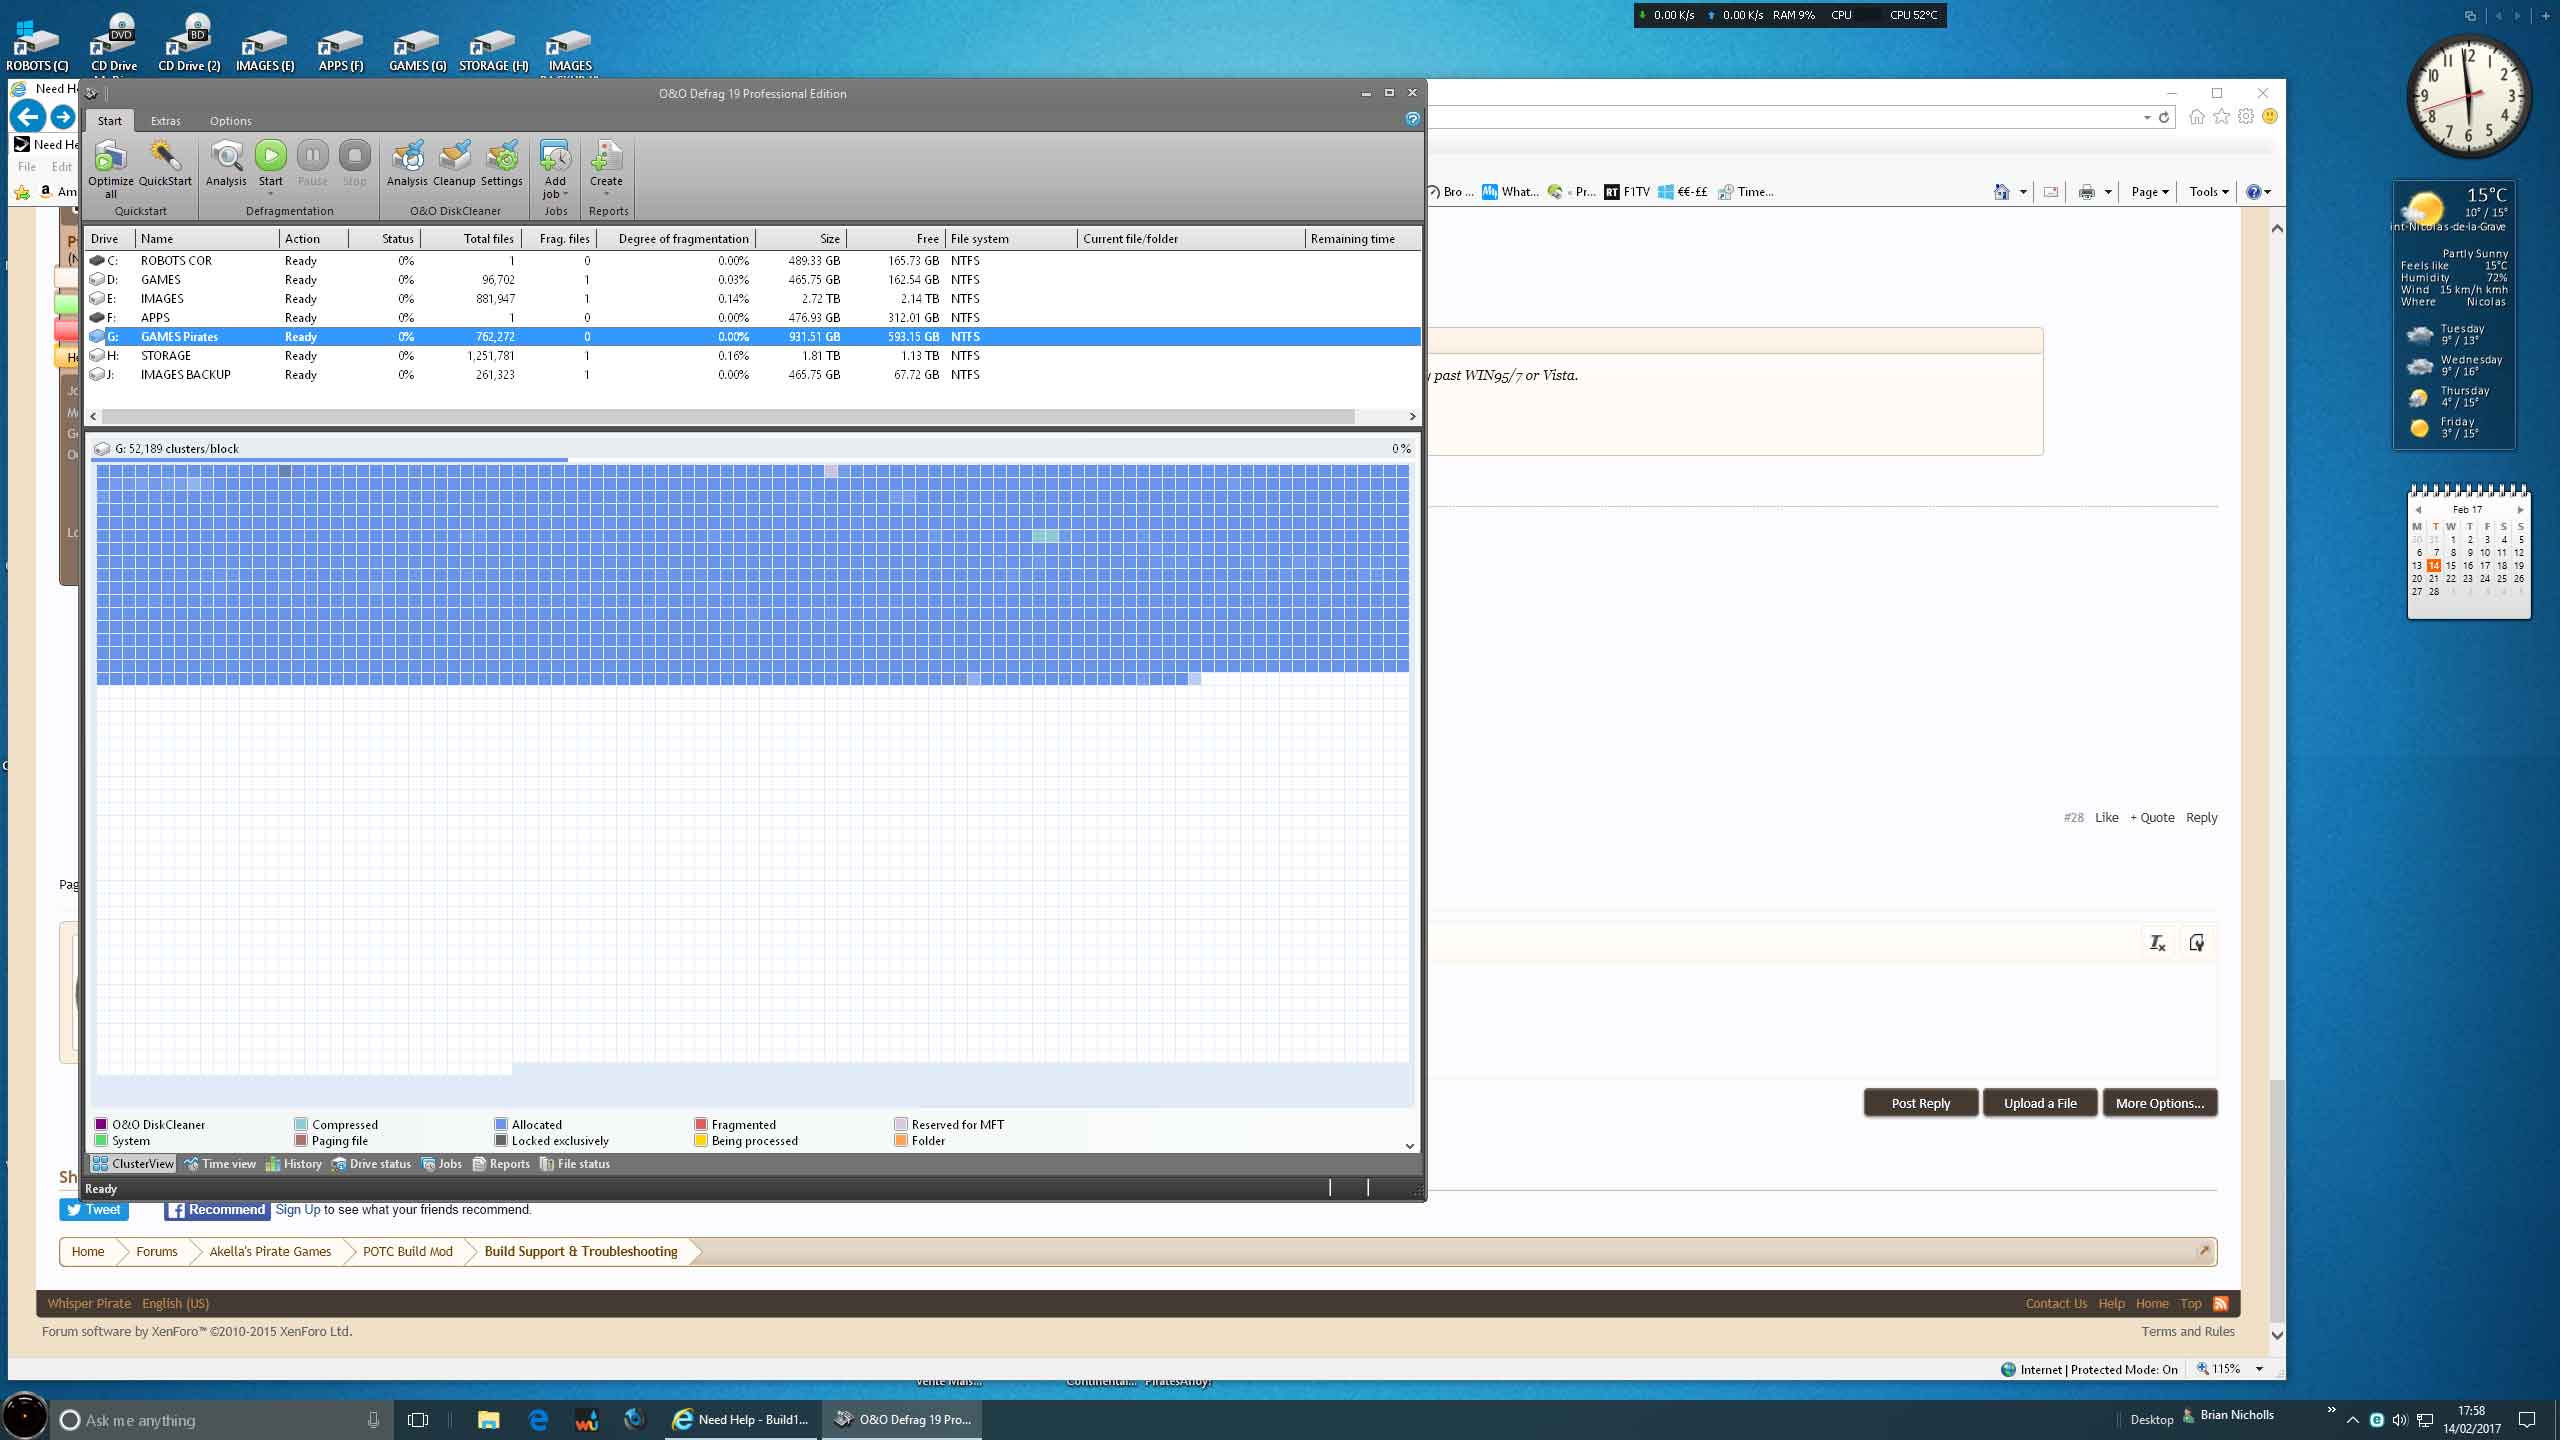Click the Add job icon
This screenshot has height=1440, width=2560.
pyautogui.click(x=555, y=156)
